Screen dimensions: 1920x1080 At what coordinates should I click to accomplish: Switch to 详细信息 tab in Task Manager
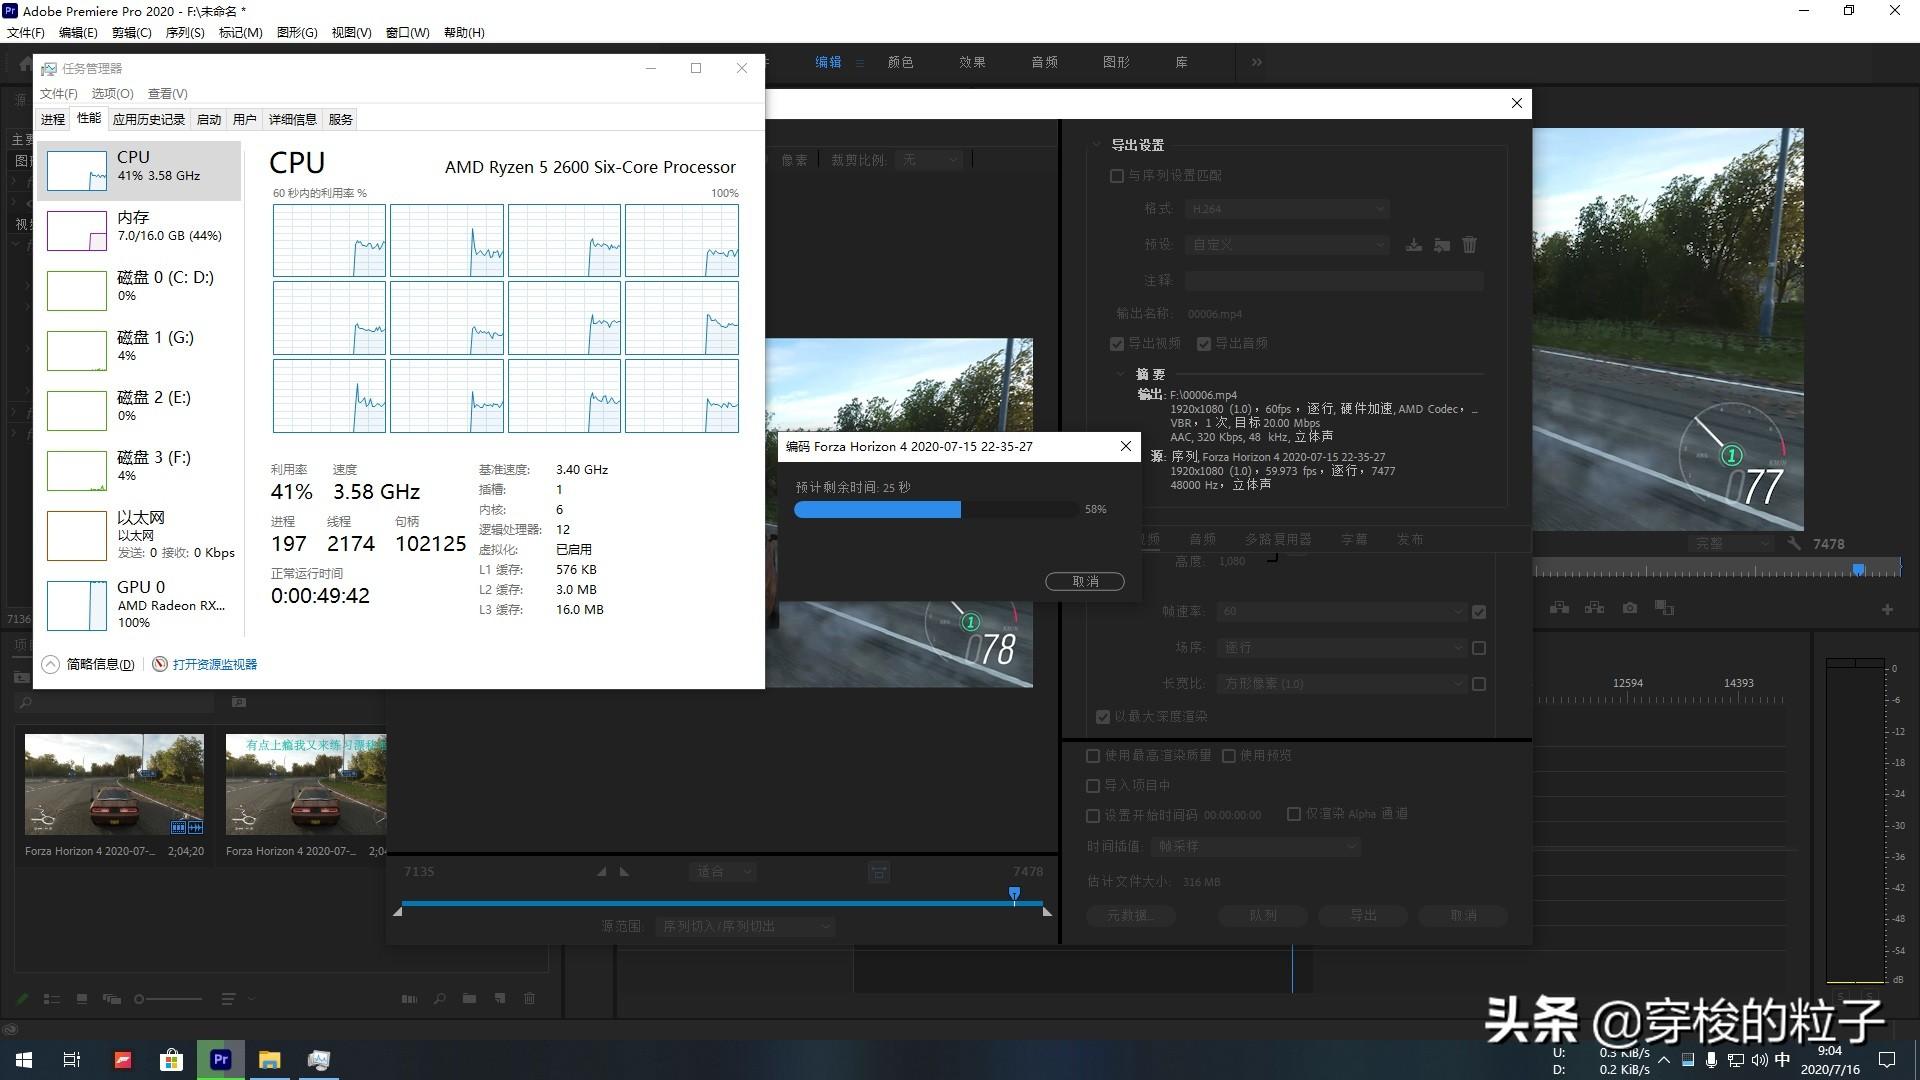(292, 120)
